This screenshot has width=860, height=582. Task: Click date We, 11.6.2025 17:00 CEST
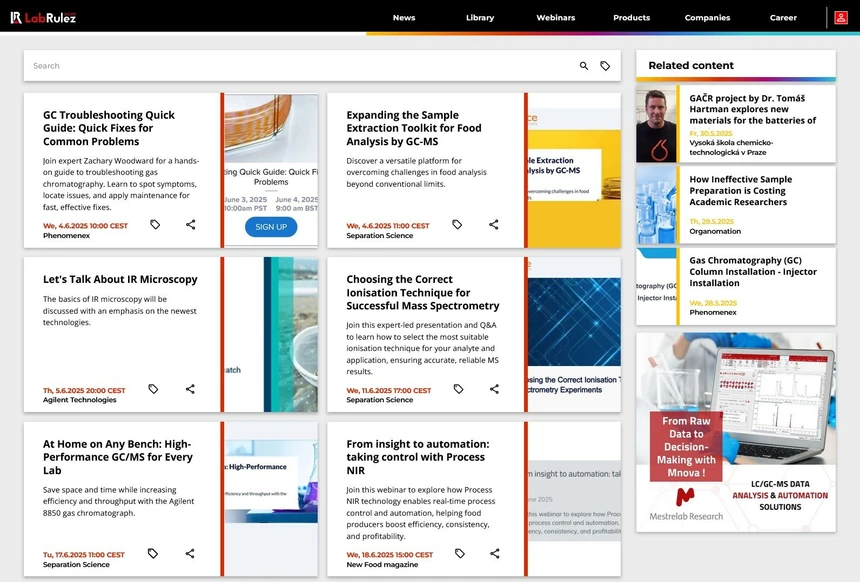(x=388, y=391)
